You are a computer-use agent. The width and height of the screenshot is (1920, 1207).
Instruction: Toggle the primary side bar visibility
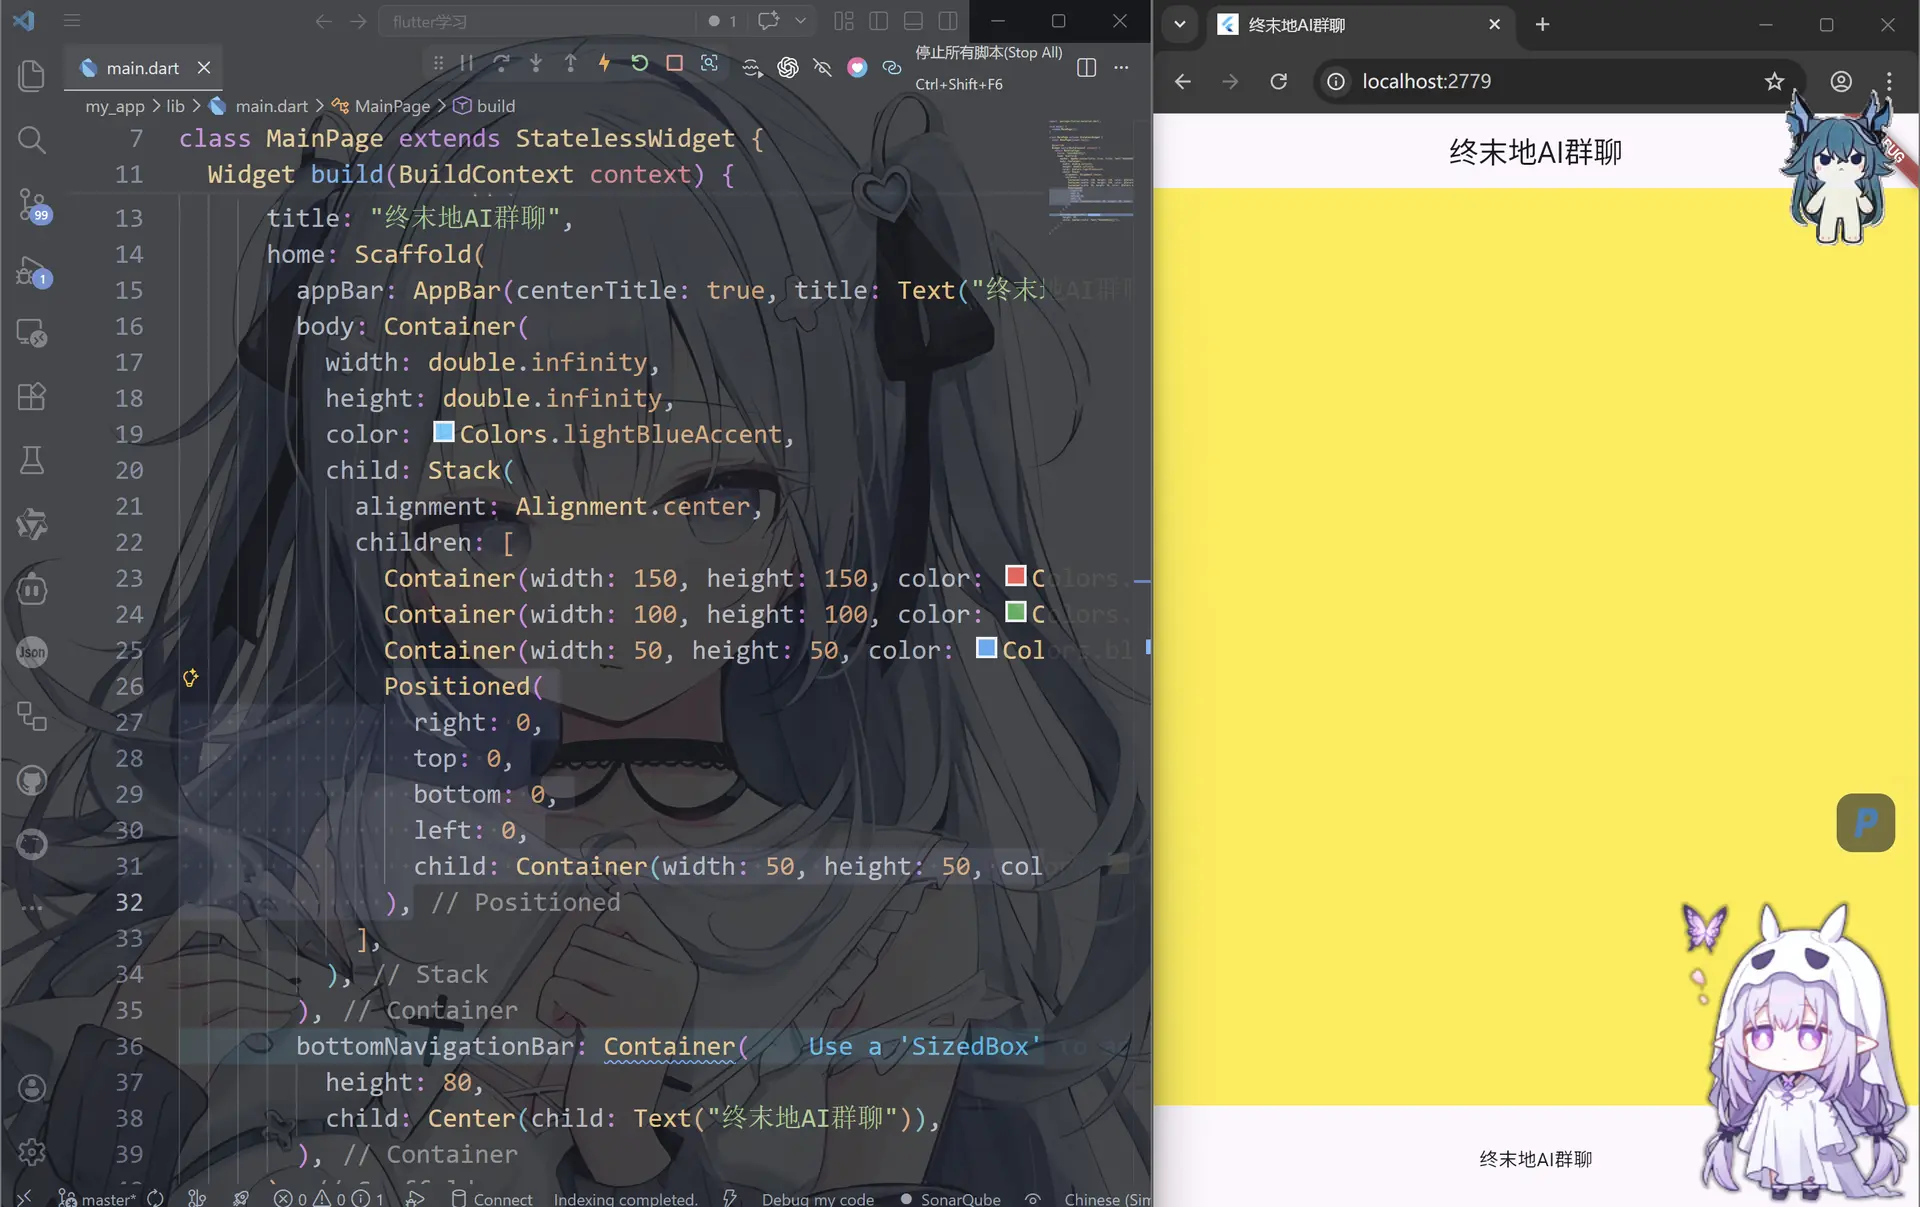879,21
